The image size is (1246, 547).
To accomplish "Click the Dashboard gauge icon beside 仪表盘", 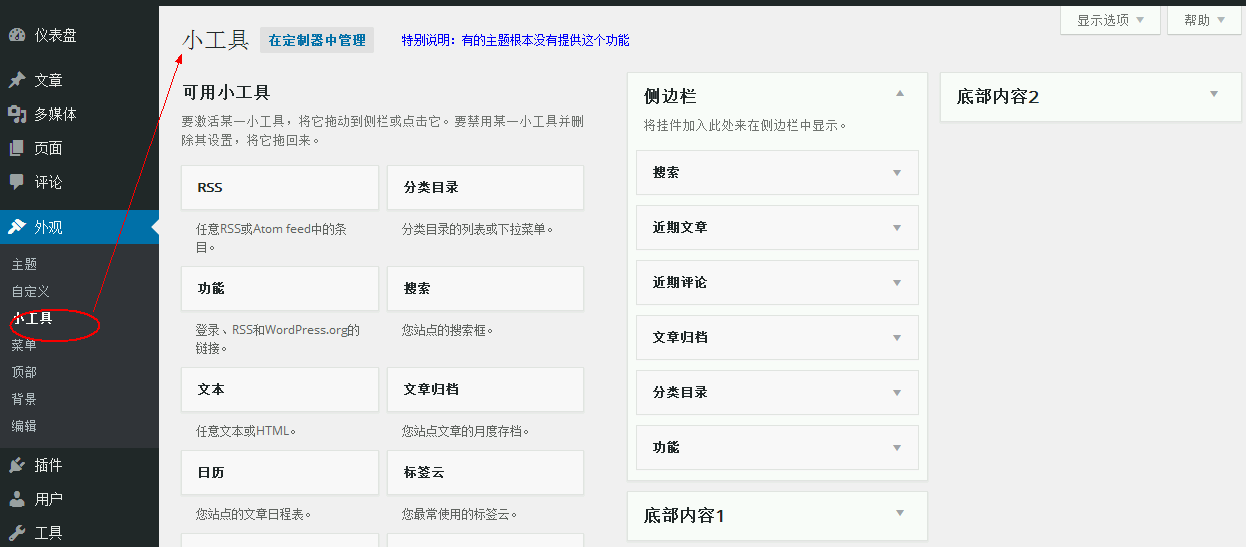I will (17, 35).
